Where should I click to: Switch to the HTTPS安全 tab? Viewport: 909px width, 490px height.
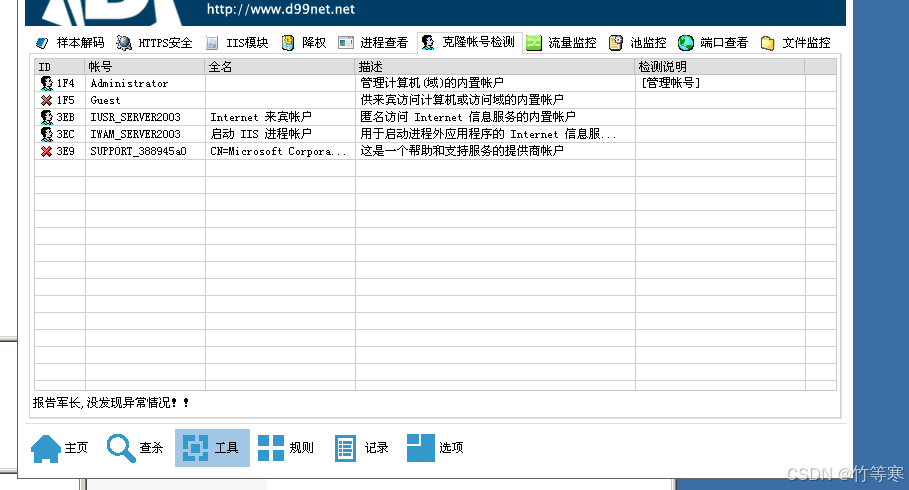[154, 43]
